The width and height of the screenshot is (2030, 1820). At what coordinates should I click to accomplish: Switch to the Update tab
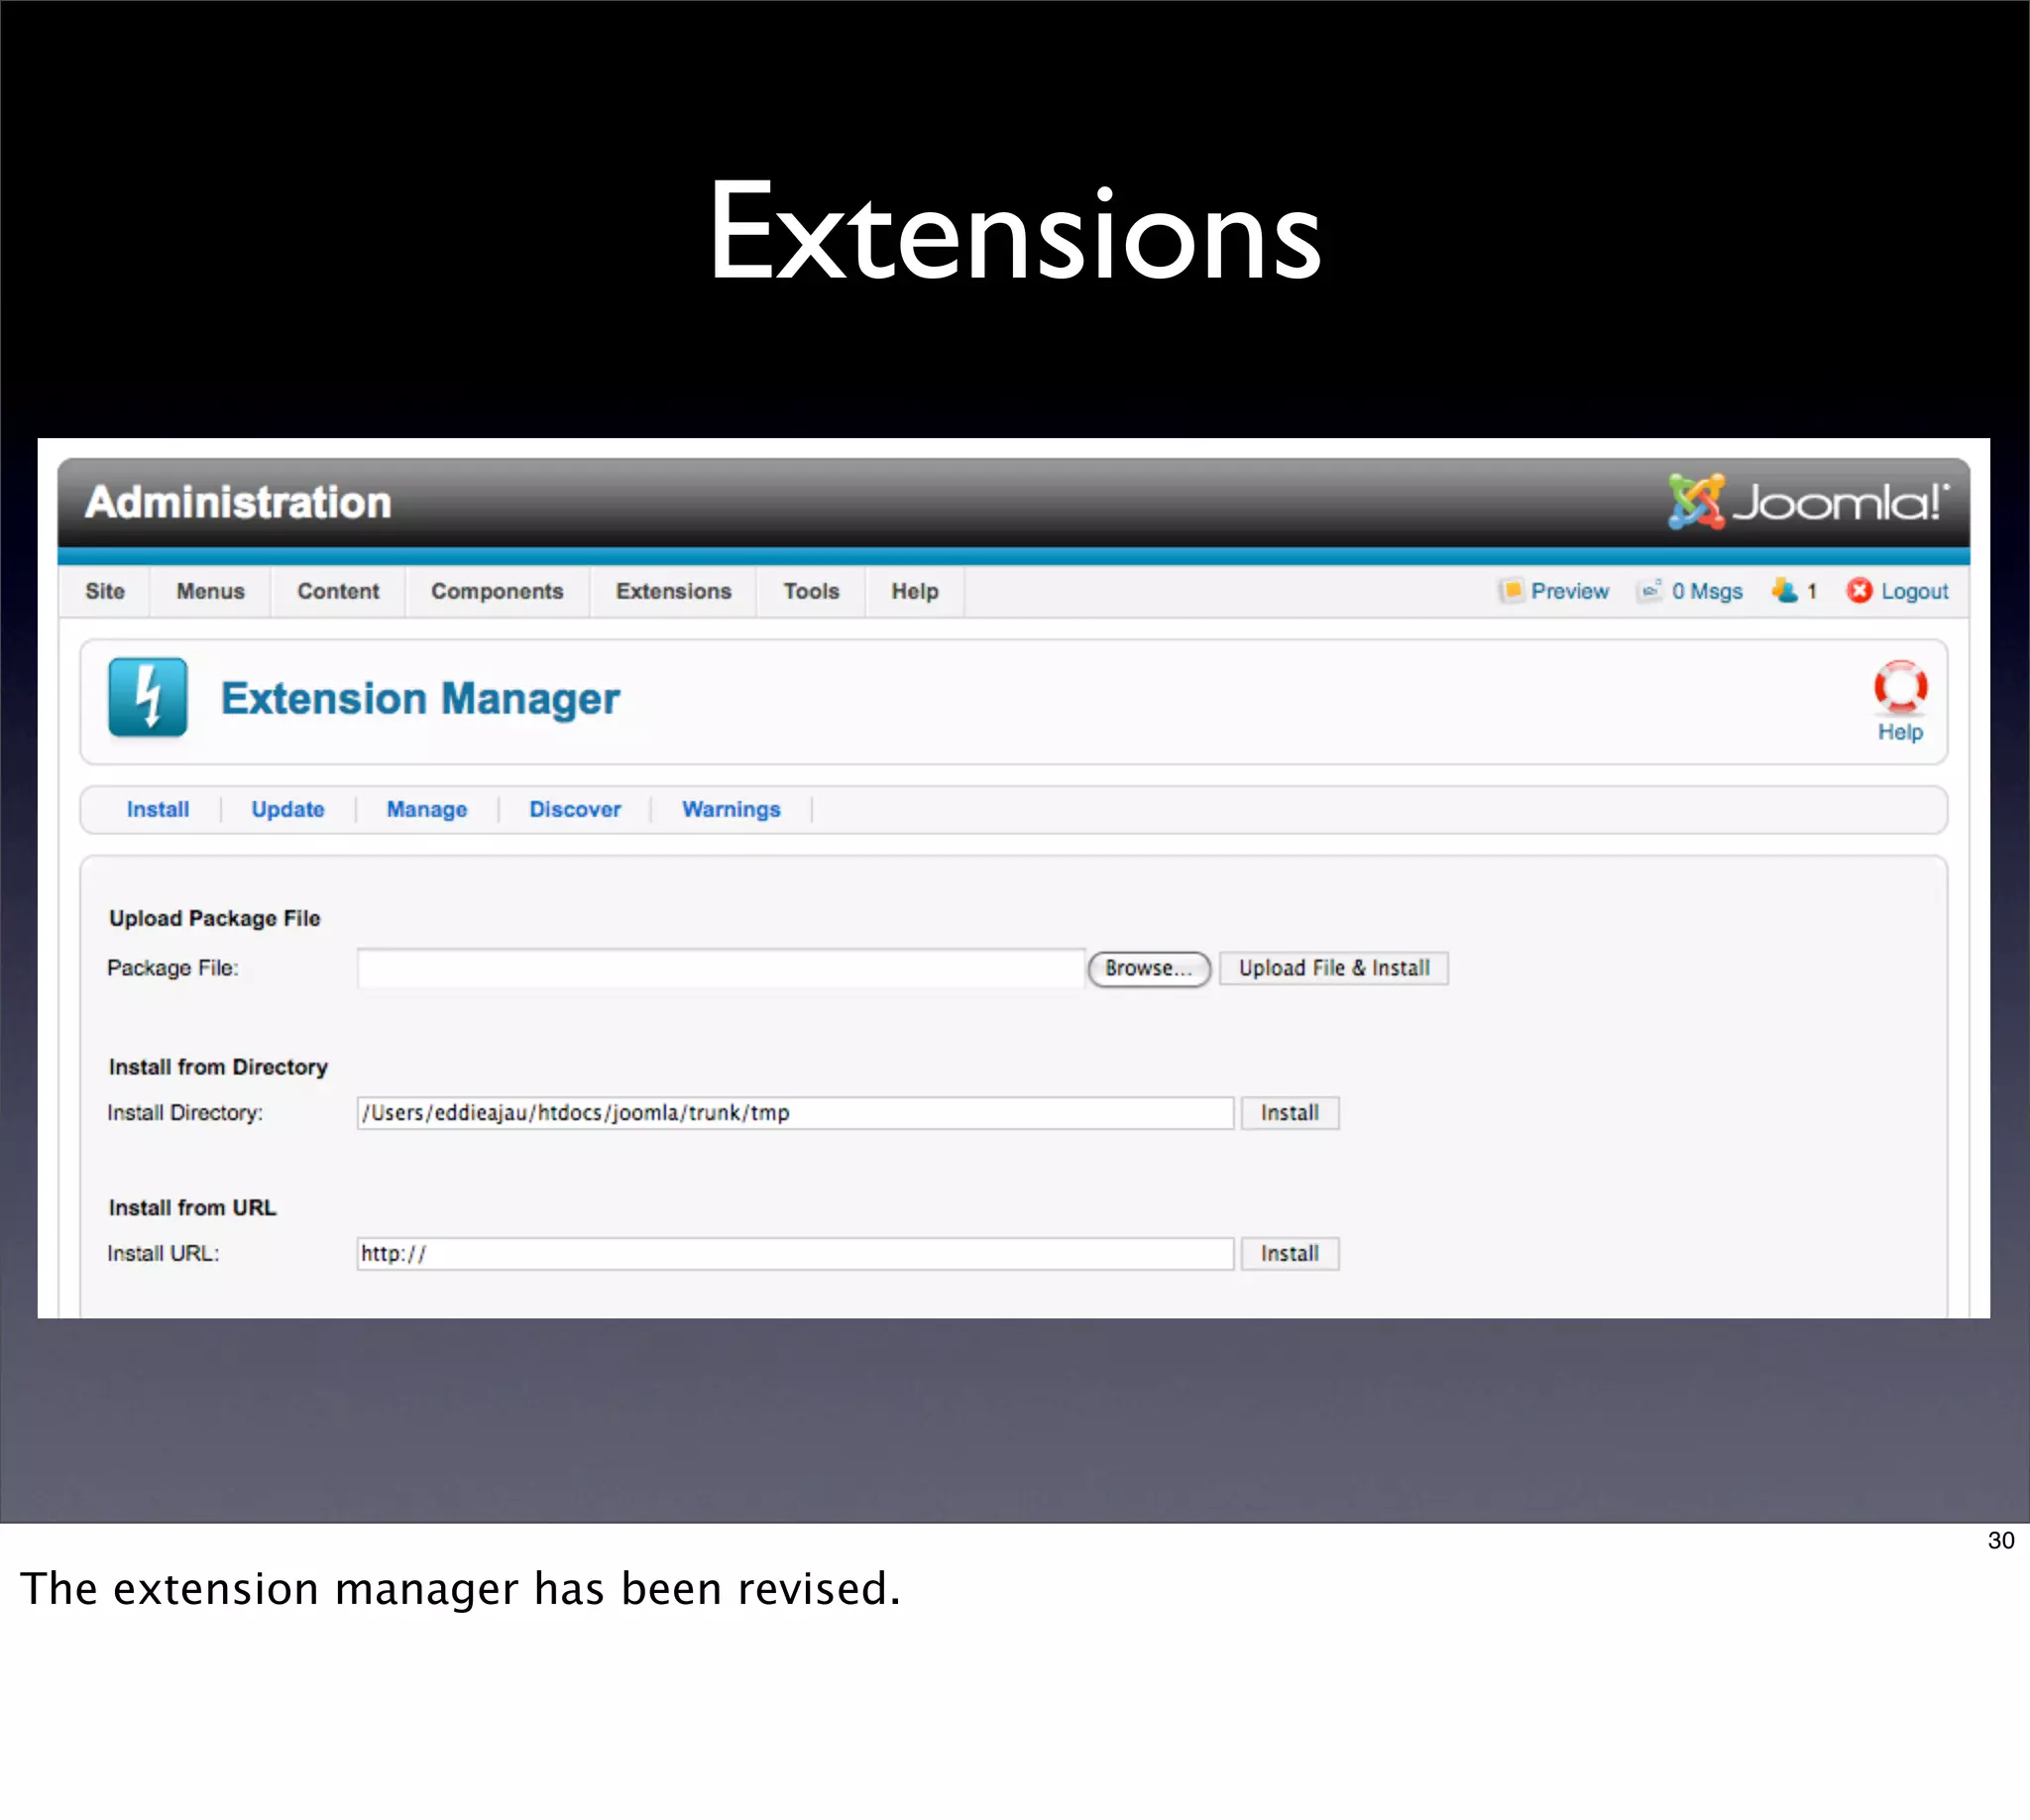pos(288,809)
